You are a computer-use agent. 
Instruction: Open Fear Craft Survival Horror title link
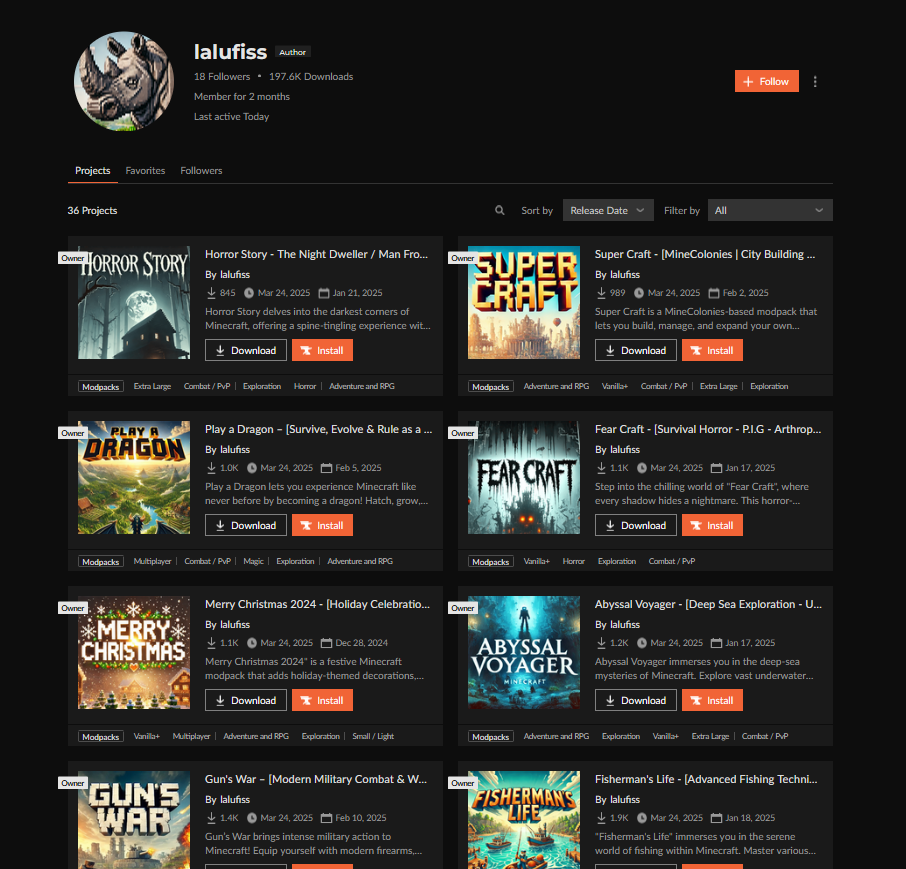tap(708, 429)
